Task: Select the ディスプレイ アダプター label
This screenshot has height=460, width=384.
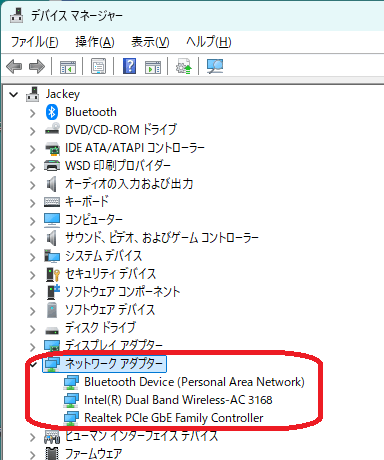Action: tap(113, 345)
